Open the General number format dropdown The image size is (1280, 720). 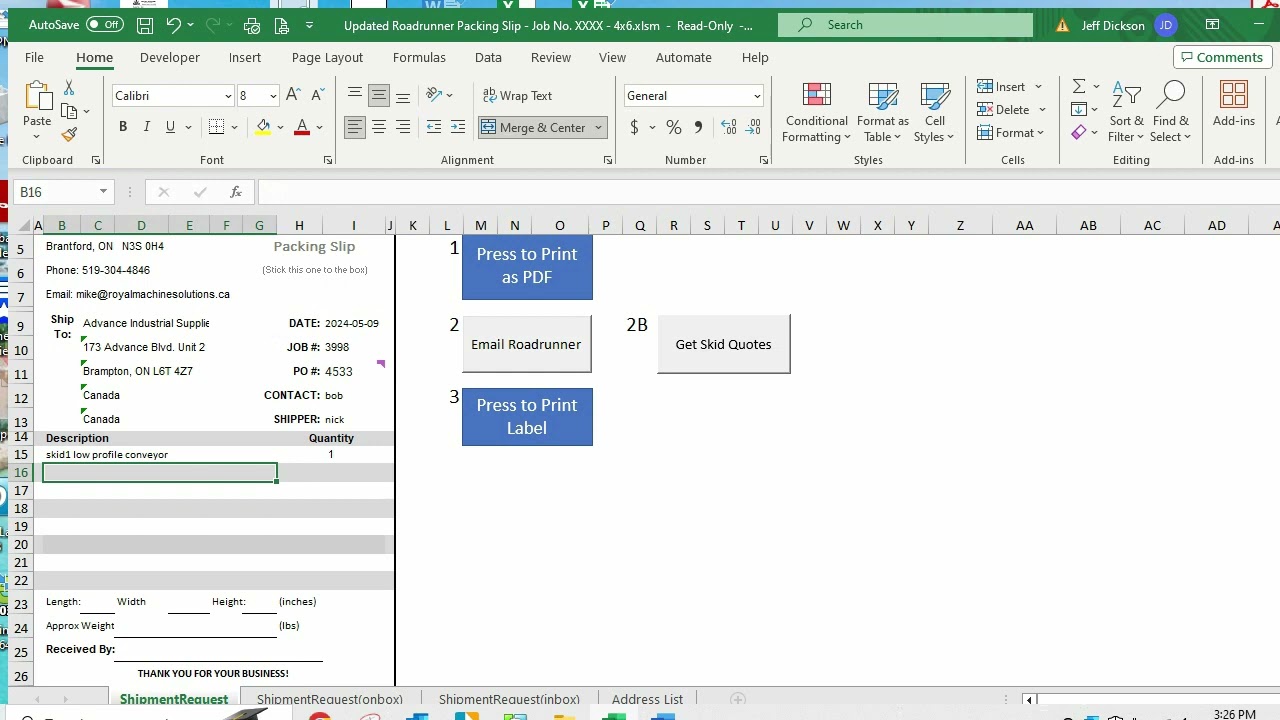757,96
